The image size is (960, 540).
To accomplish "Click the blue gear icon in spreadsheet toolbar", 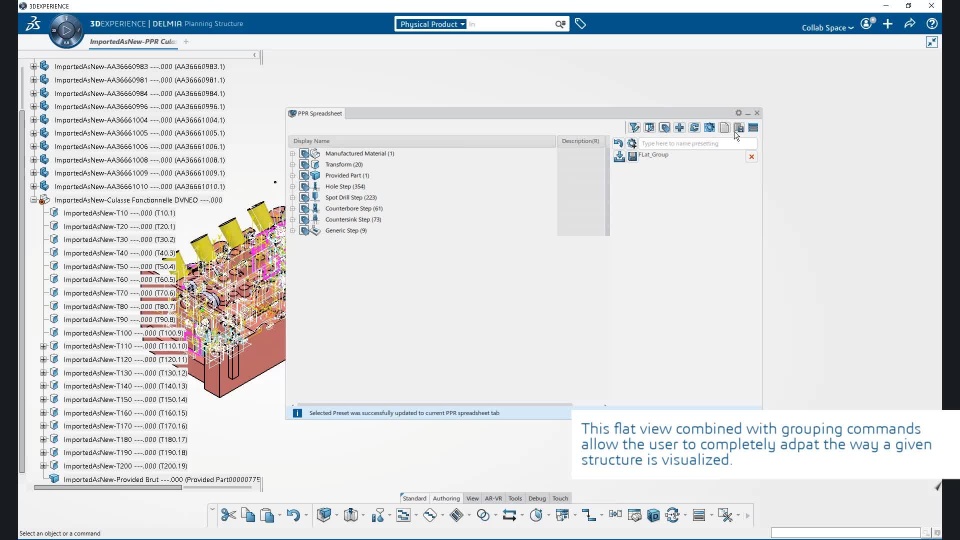I will coord(709,127).
